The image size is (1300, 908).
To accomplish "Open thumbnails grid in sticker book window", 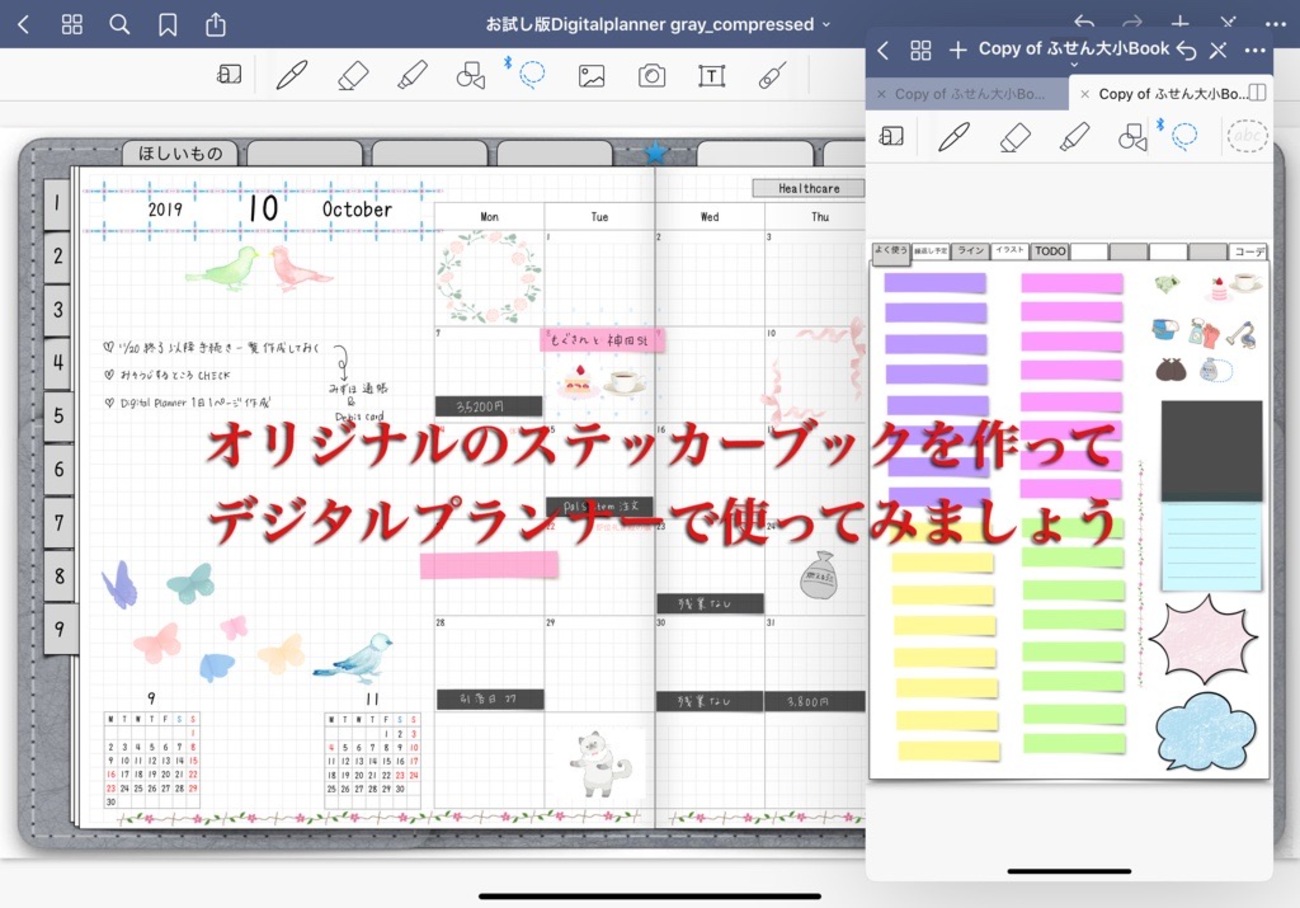I will (921, 50).
